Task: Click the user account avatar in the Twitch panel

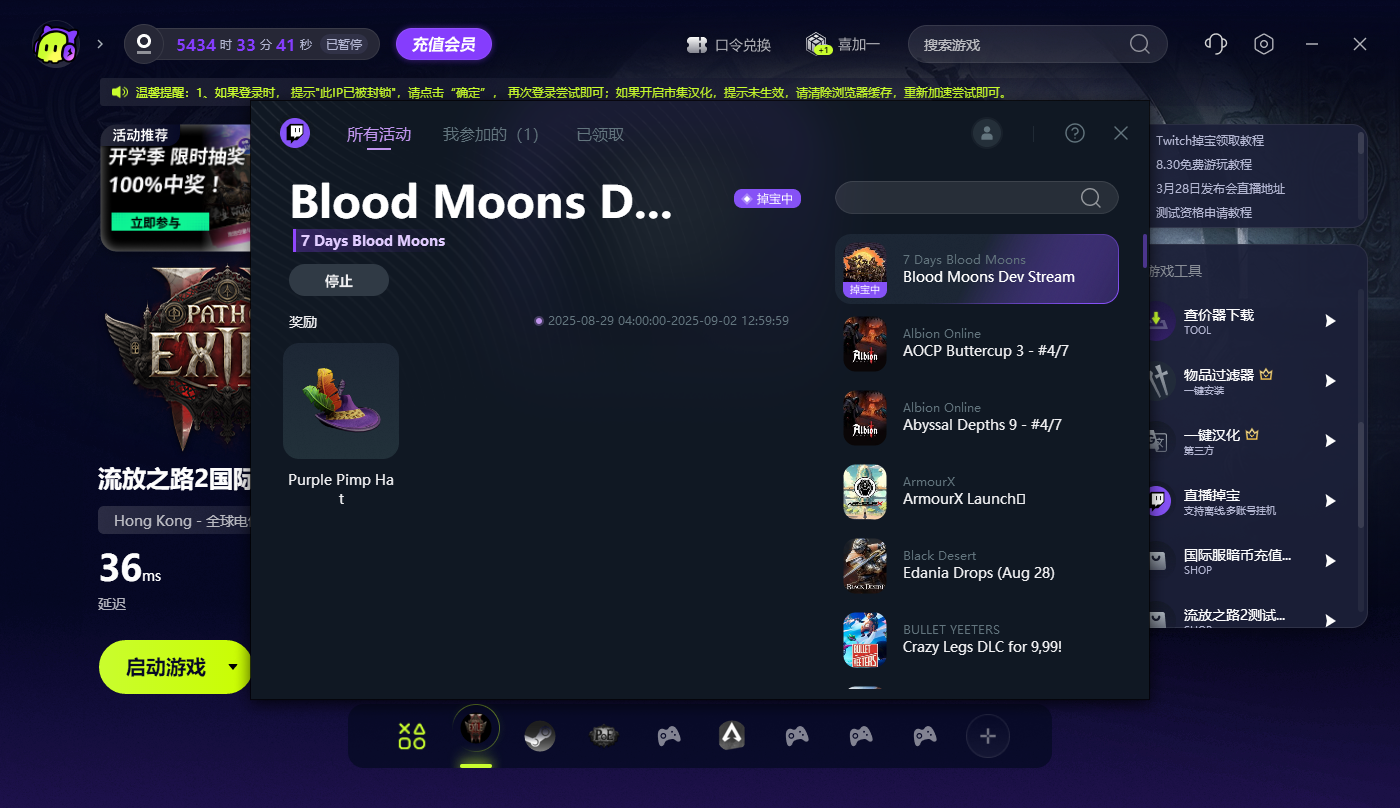Action: click(987, 133)
